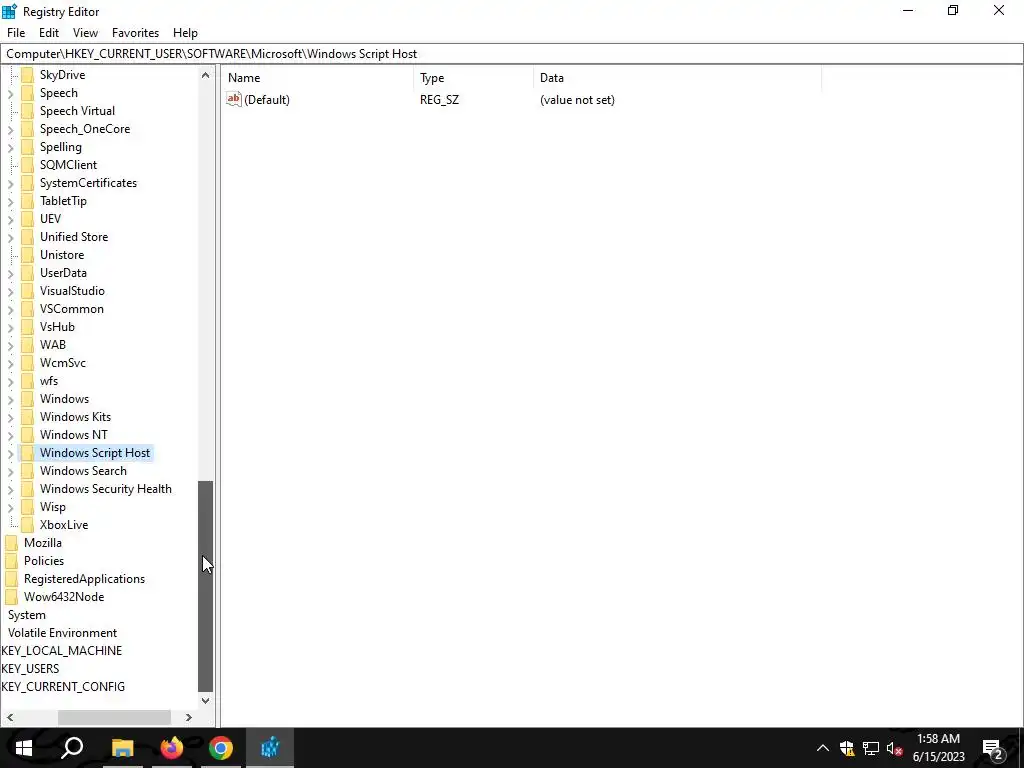Expand the VisualStudio key
The height and width of the screenshot is (768, 1024).
[10, 291]
